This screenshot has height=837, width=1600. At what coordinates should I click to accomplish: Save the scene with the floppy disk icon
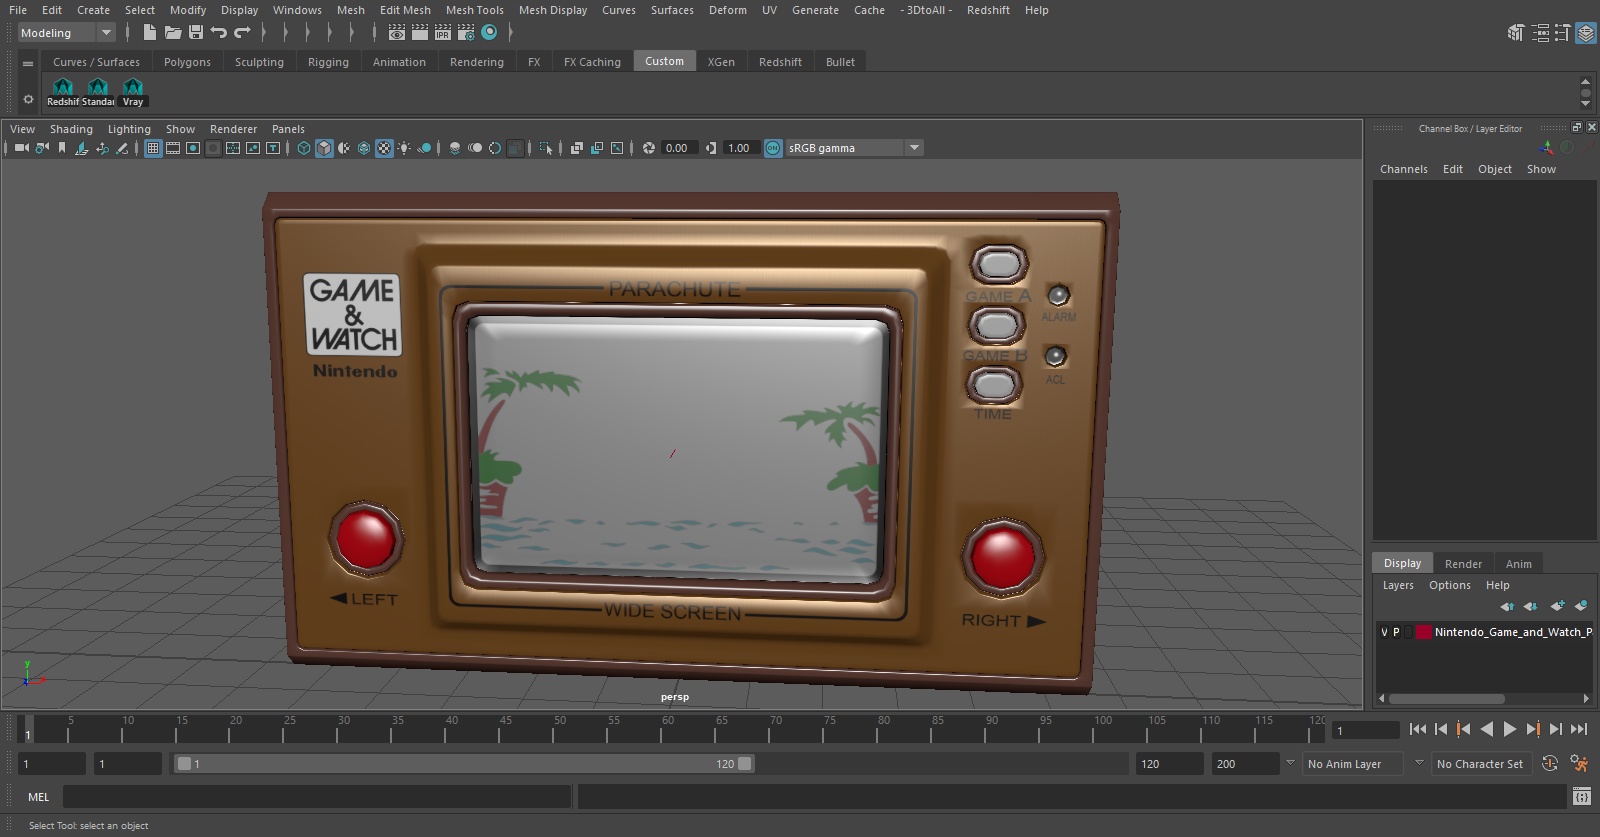(196, 32)
